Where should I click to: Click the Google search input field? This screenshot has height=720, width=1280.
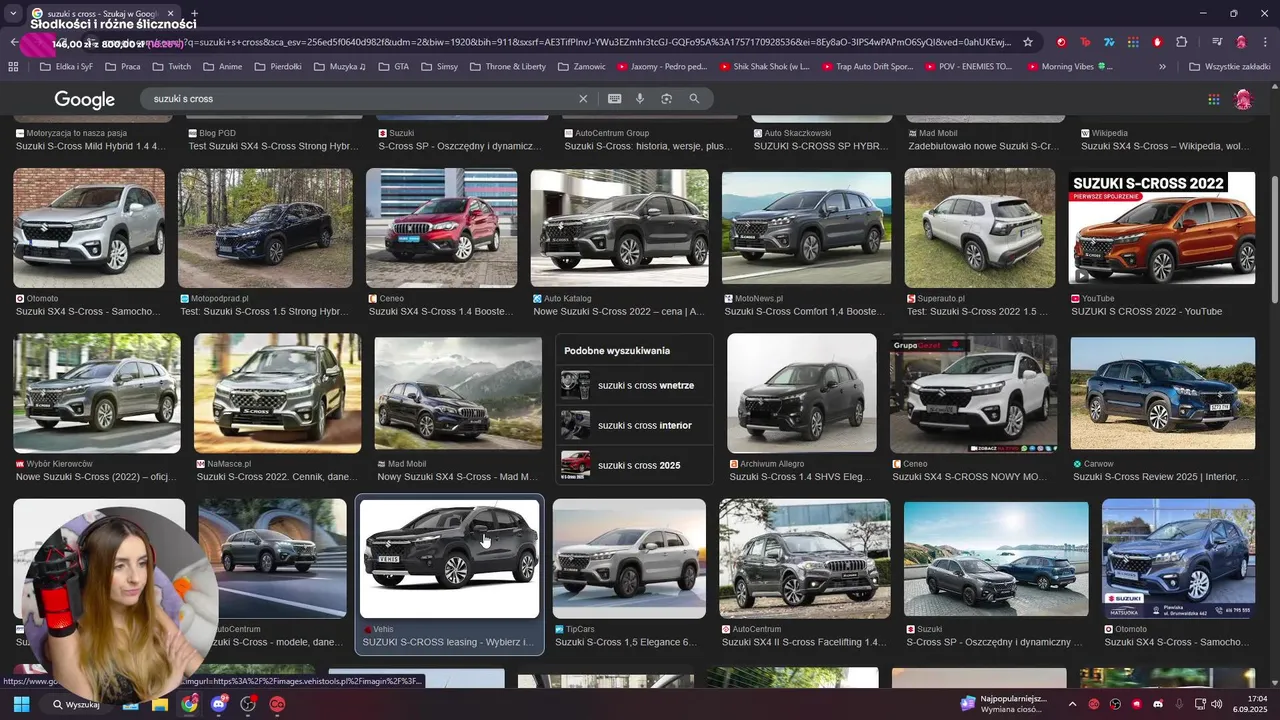click(x=360, y=99)
